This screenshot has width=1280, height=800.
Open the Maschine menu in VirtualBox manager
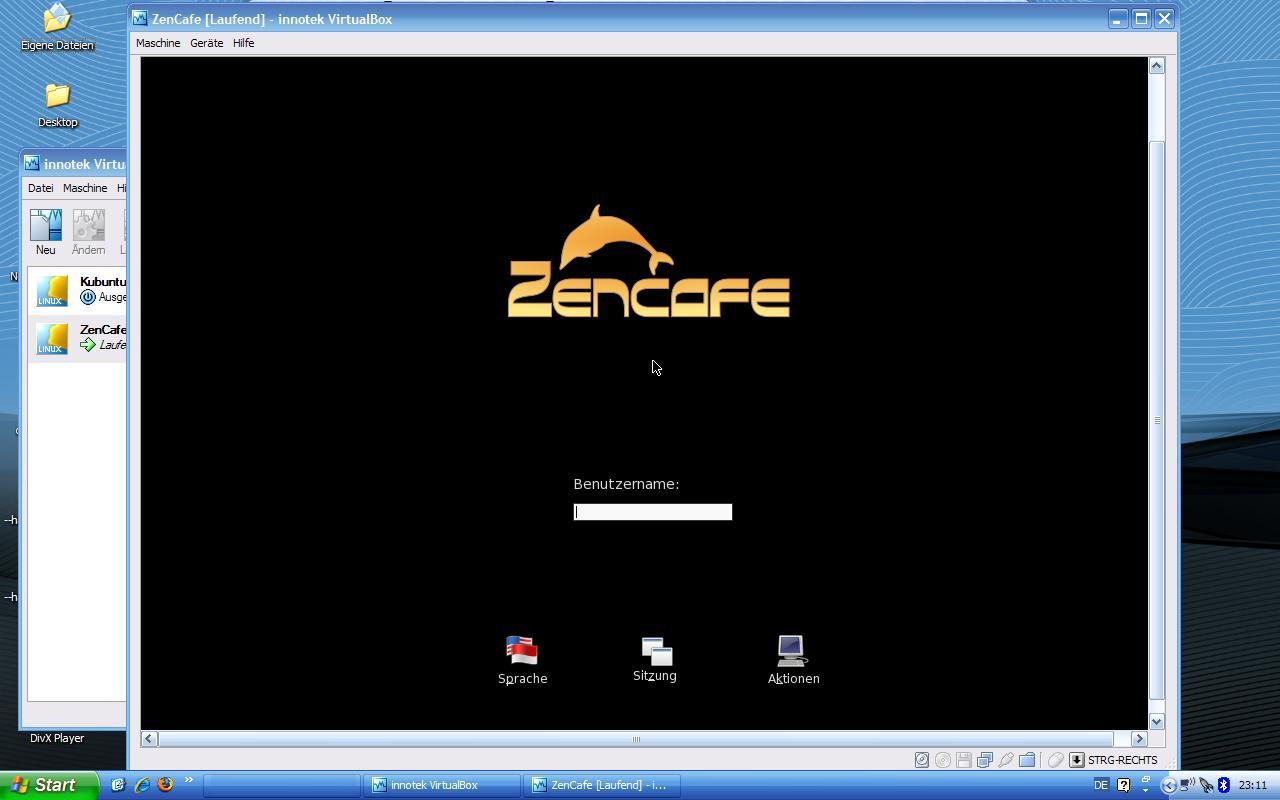[85, 188]
